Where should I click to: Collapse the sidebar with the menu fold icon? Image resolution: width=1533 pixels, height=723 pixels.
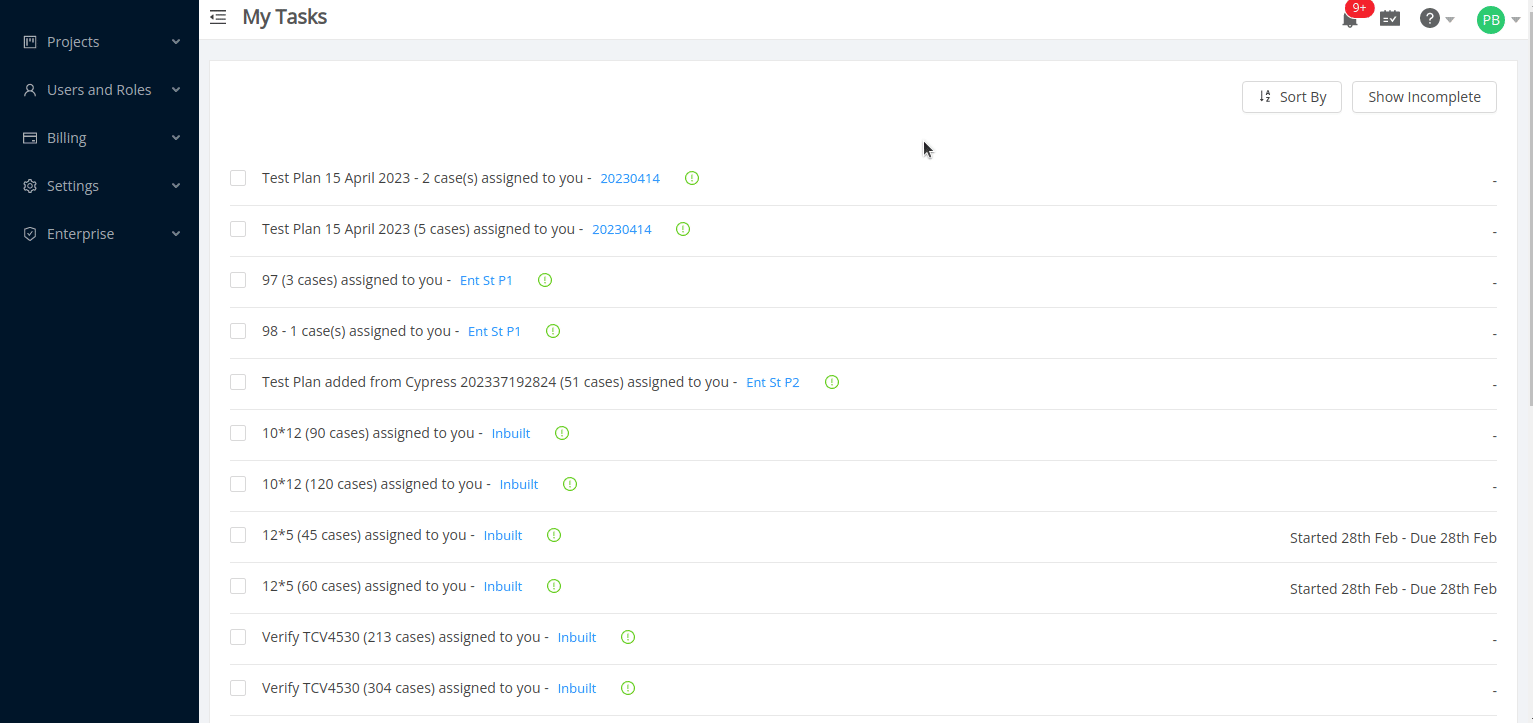(218, 17)
